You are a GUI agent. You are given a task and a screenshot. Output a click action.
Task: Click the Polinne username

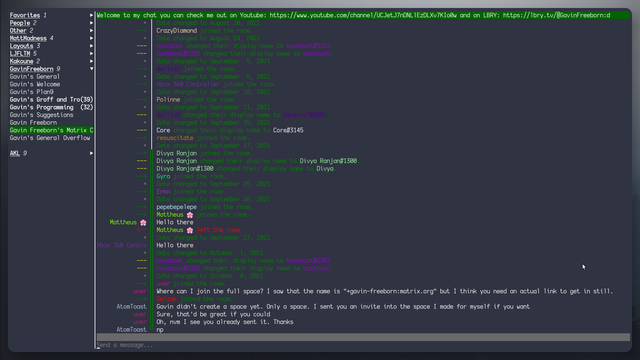[x=168, y=100]
